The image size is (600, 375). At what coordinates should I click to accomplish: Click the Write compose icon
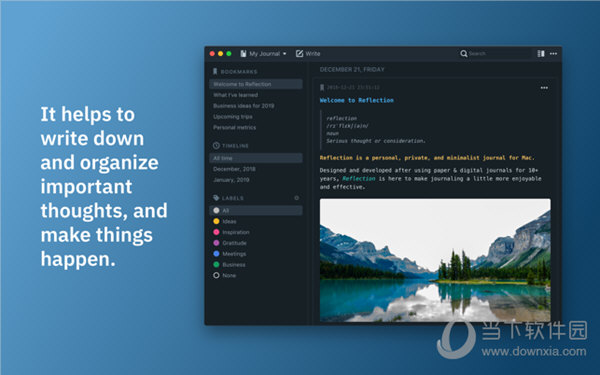click(299, 54)
